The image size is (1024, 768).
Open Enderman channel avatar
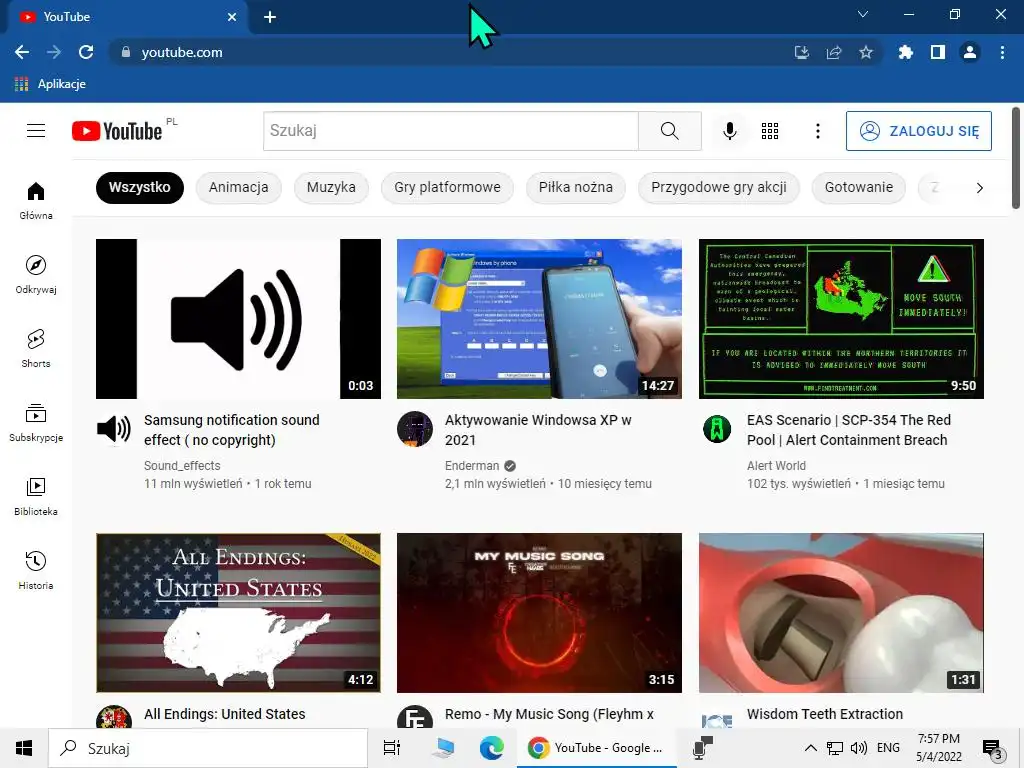(x=415, y=429)
